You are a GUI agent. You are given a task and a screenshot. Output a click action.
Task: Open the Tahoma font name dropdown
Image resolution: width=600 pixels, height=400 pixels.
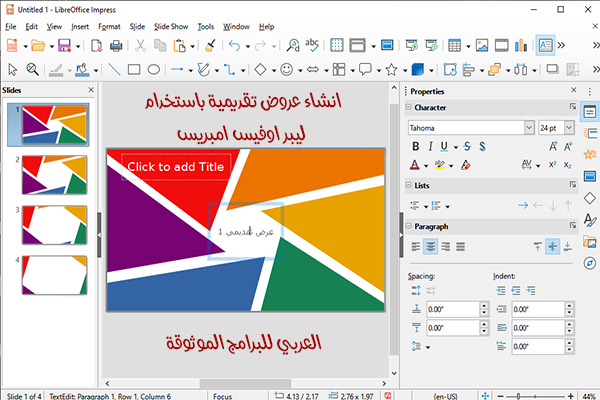pyautogui.click(x=529, y=127)
